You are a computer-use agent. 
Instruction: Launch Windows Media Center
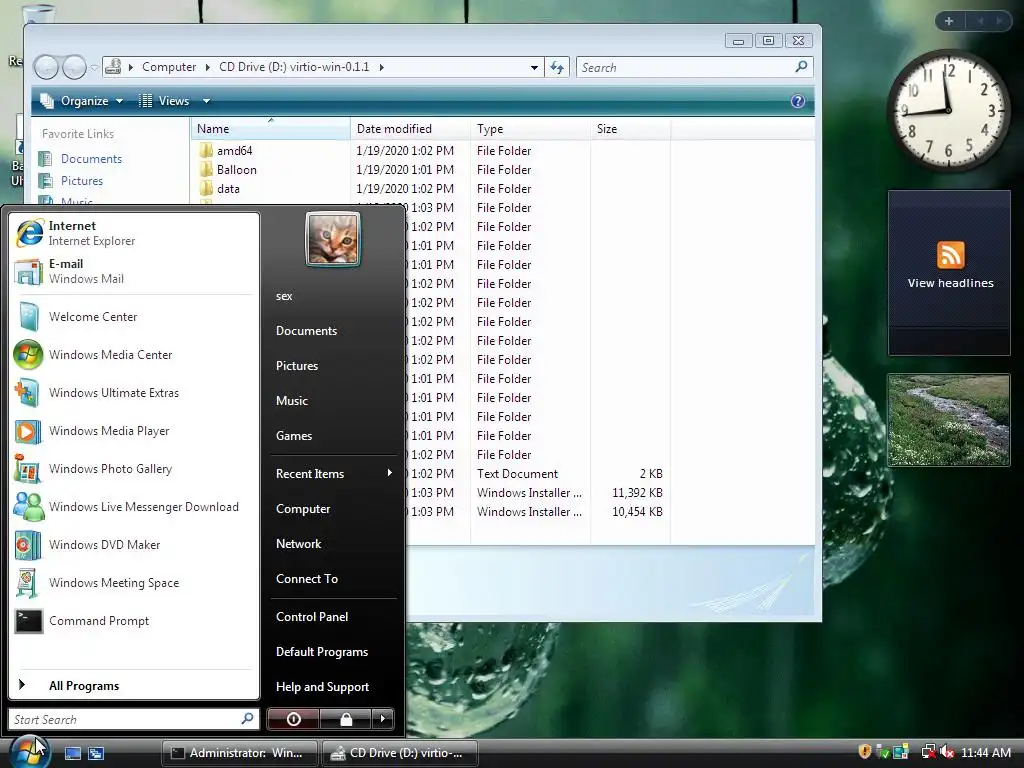pyautogui.click(x=134, y=355)
